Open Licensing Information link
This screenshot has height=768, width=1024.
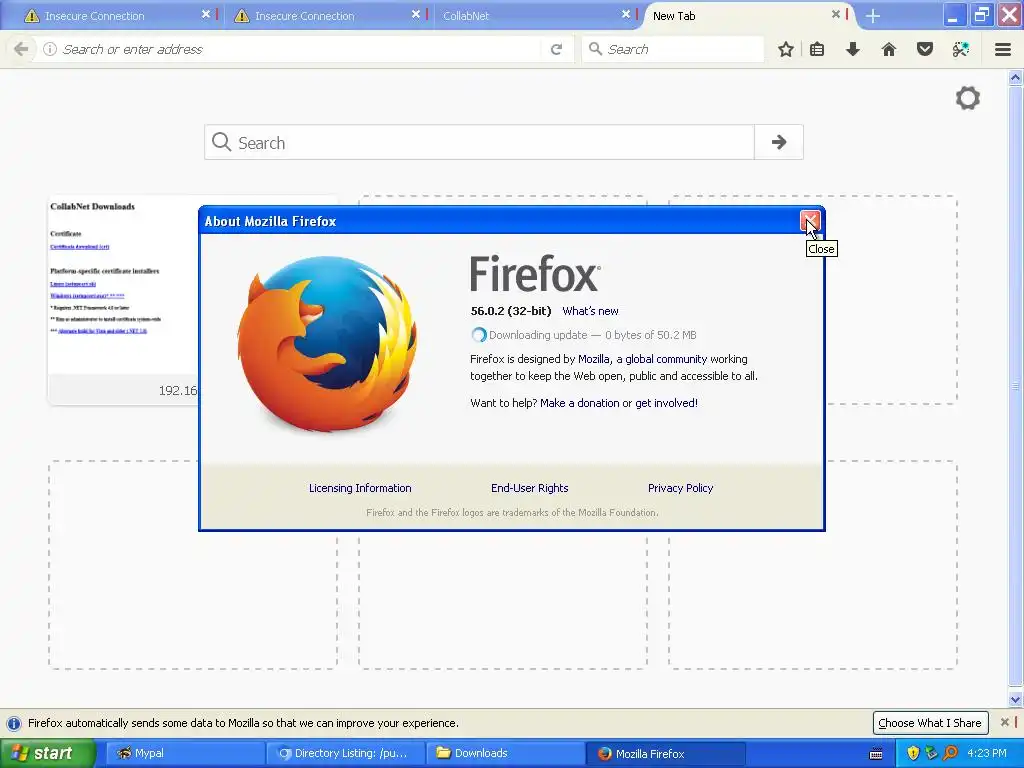tap(360, 488)
